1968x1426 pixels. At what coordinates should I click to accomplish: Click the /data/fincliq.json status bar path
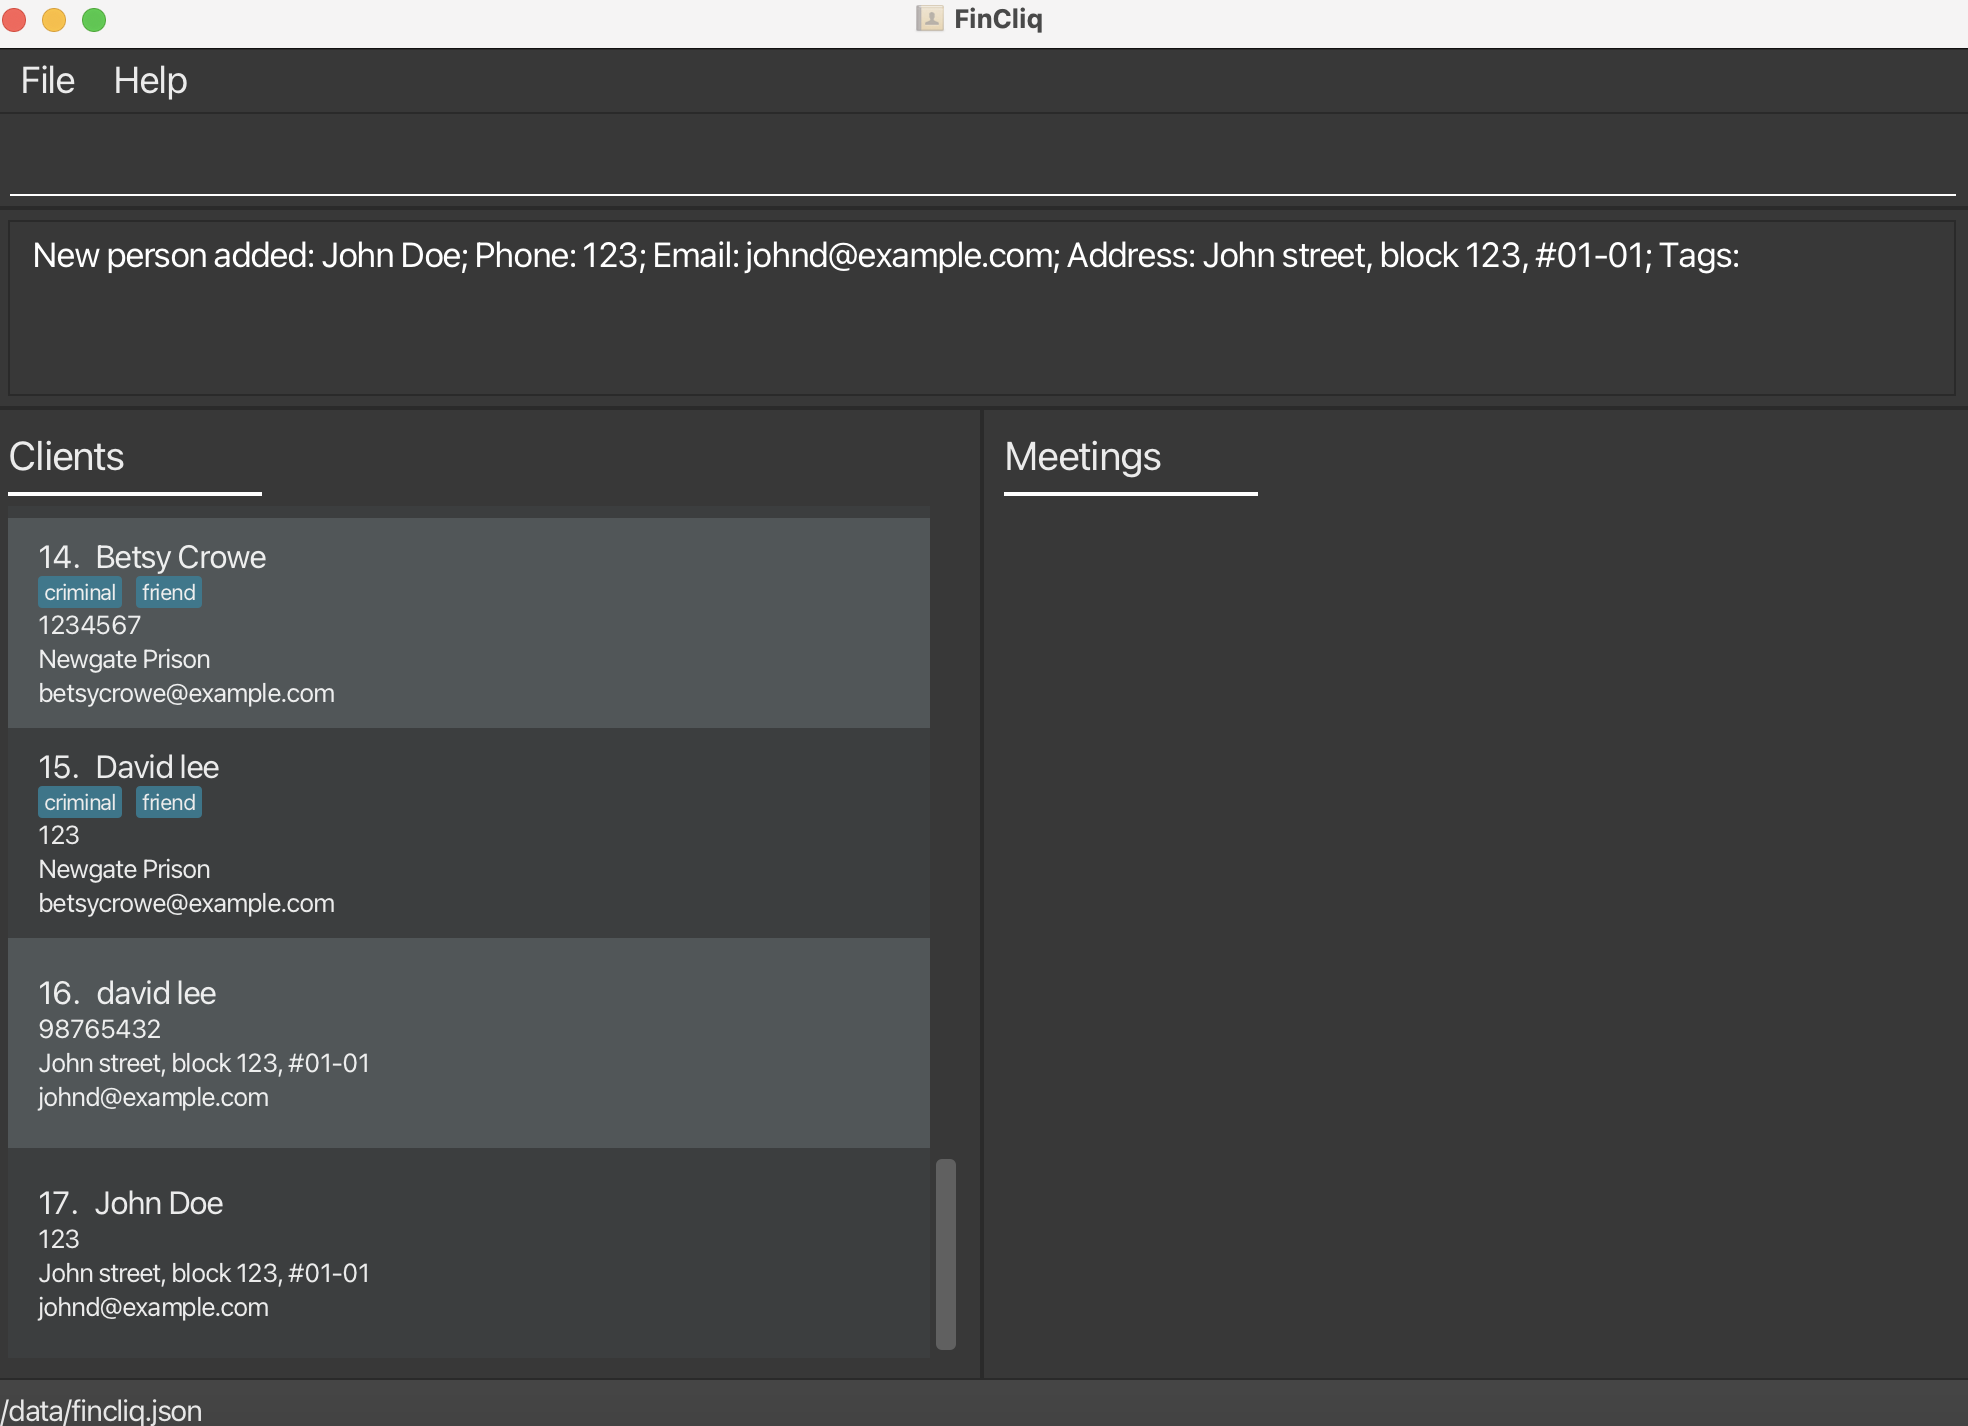[102, 1410]
